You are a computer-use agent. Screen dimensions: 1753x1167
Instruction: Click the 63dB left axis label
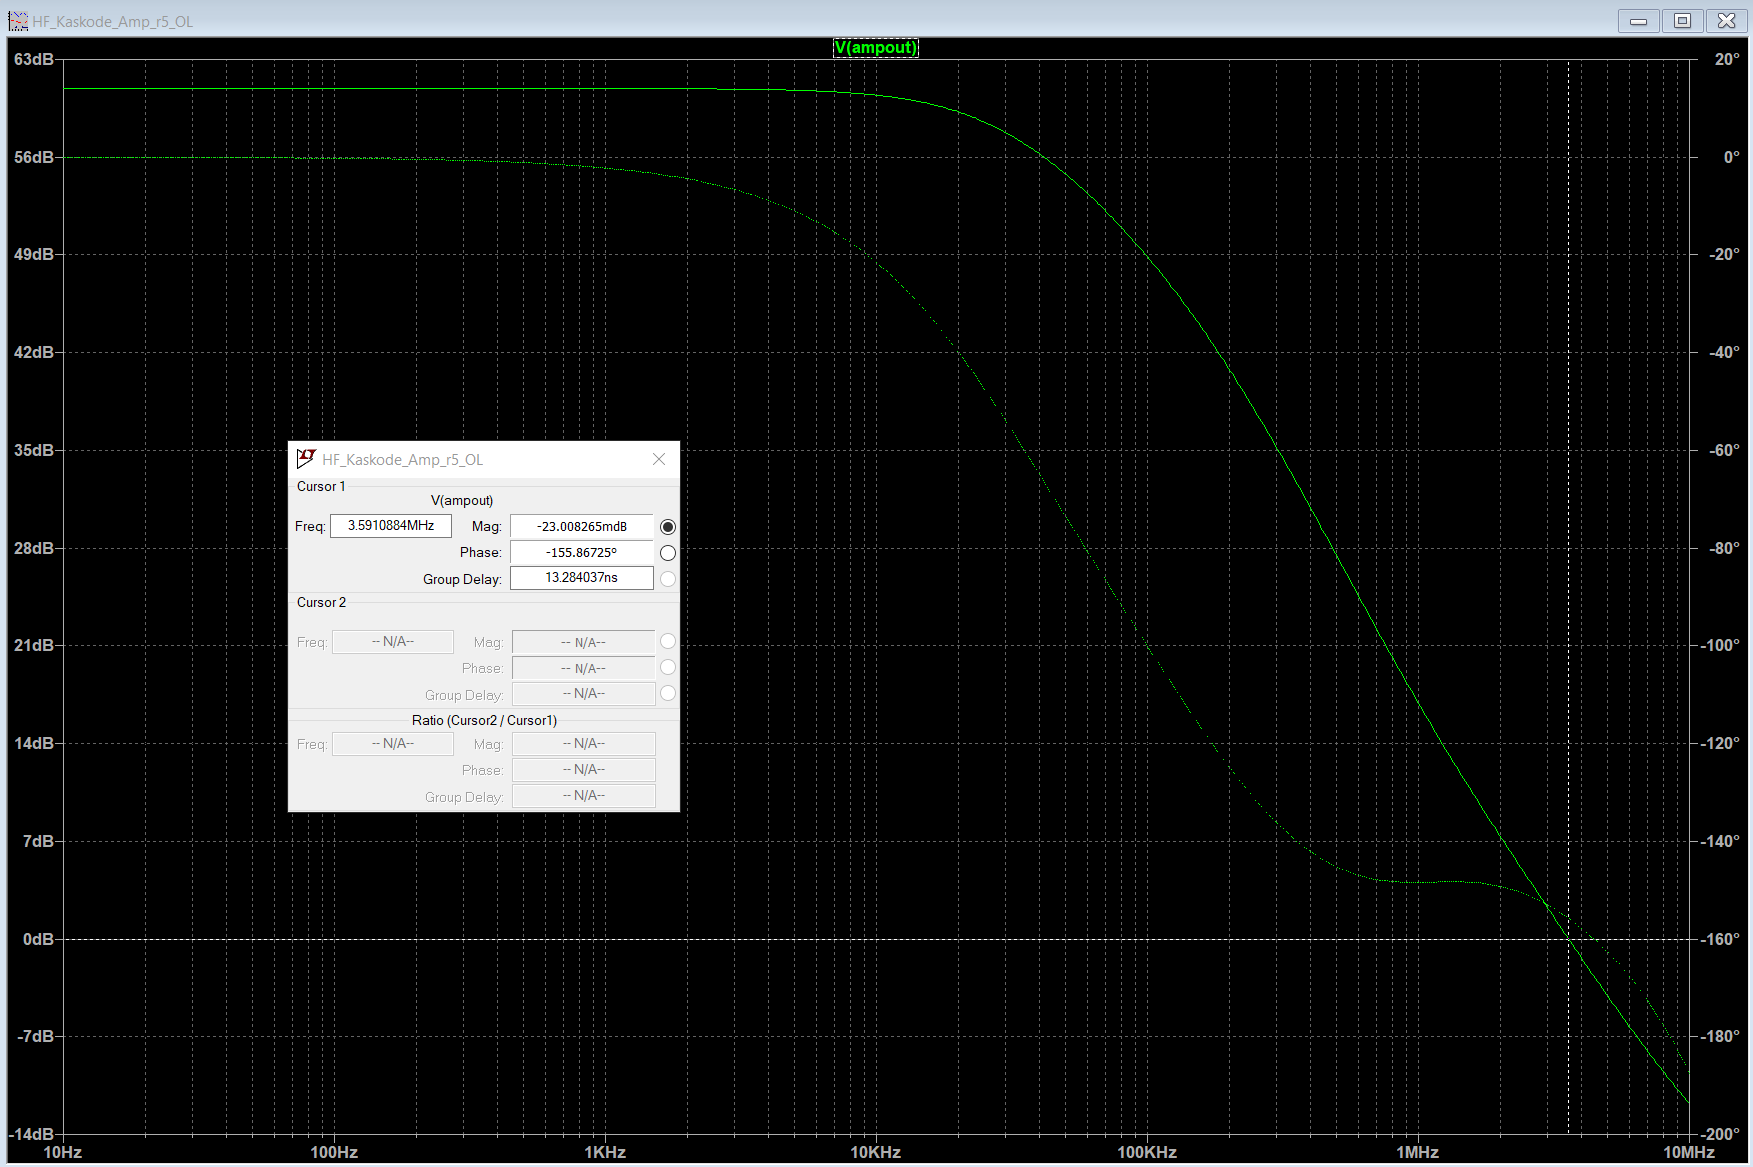pyautogui.click(x=33, y=60)
